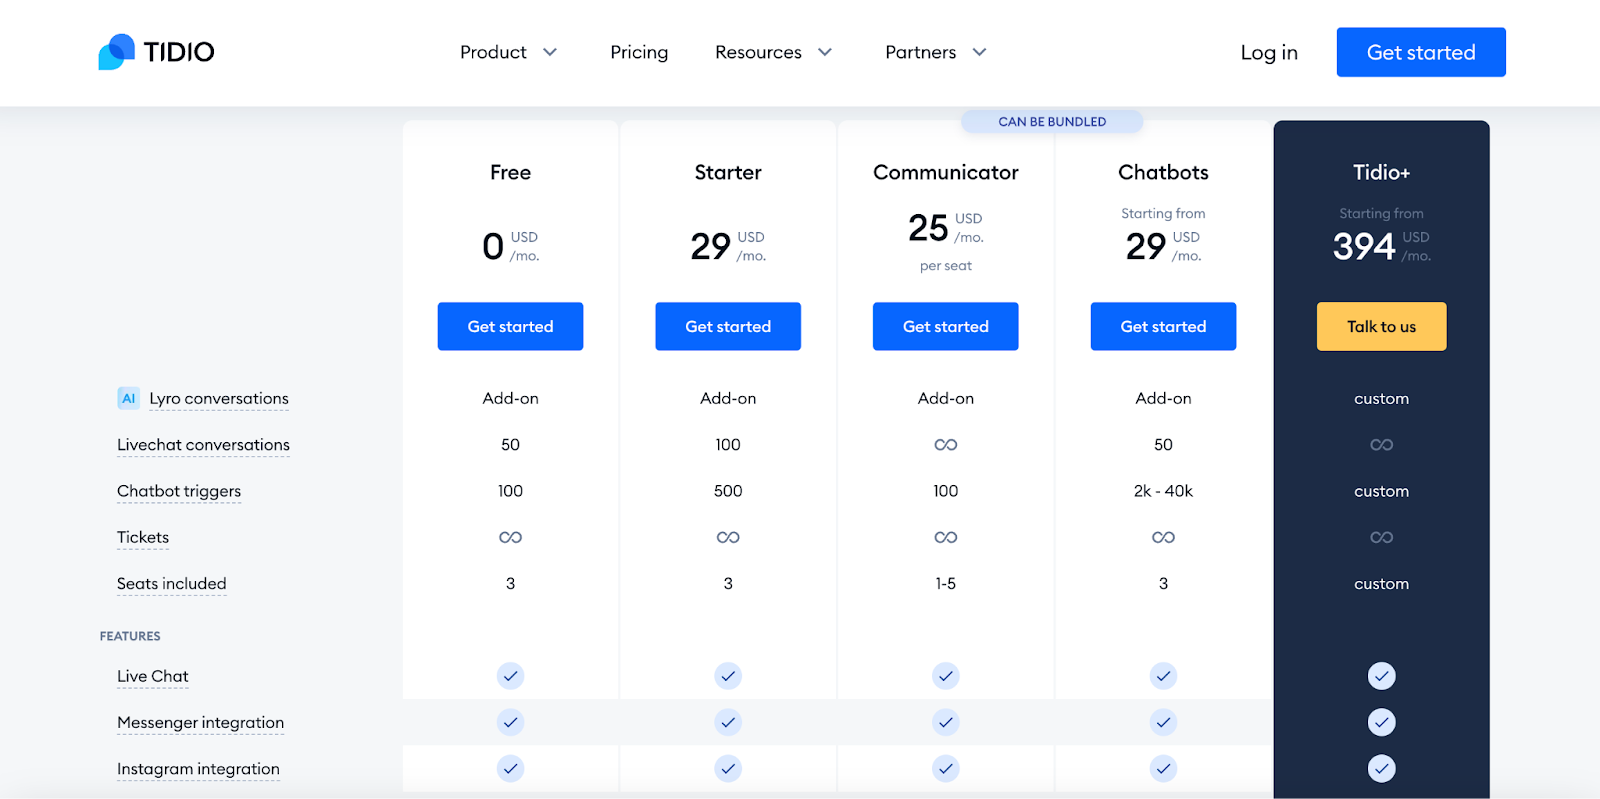Click the infinity icon for Communicator livechat conversations
Screen dimensions: 1600x799
point(945,445)
